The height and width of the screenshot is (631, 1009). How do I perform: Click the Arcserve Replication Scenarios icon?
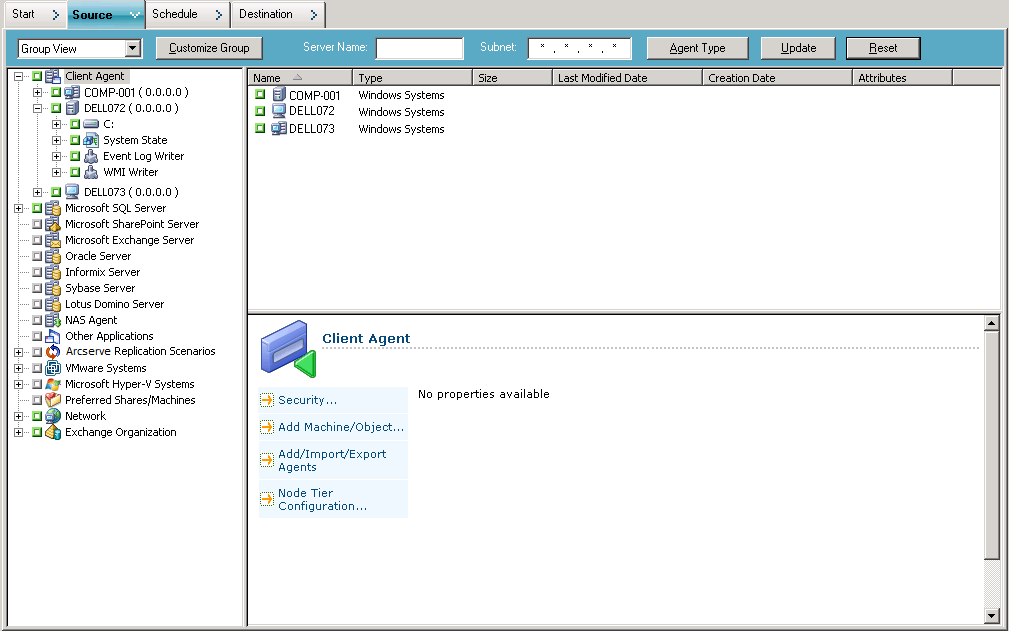53,352
